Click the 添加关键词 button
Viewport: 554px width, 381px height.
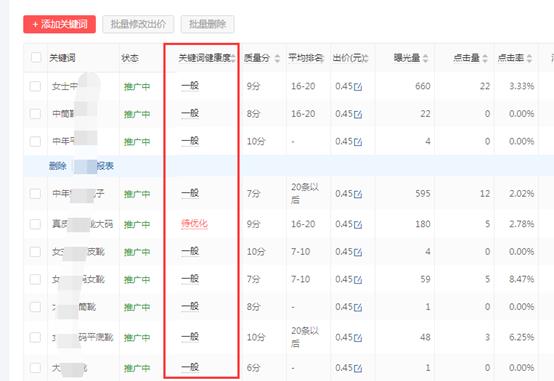[59, 24]
